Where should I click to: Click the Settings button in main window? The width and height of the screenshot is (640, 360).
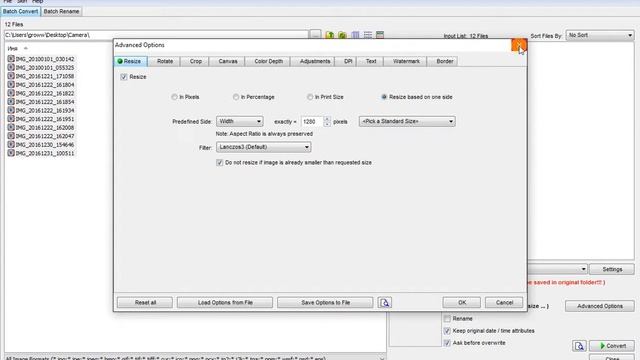pyautogui.click(x=612, y=269)
